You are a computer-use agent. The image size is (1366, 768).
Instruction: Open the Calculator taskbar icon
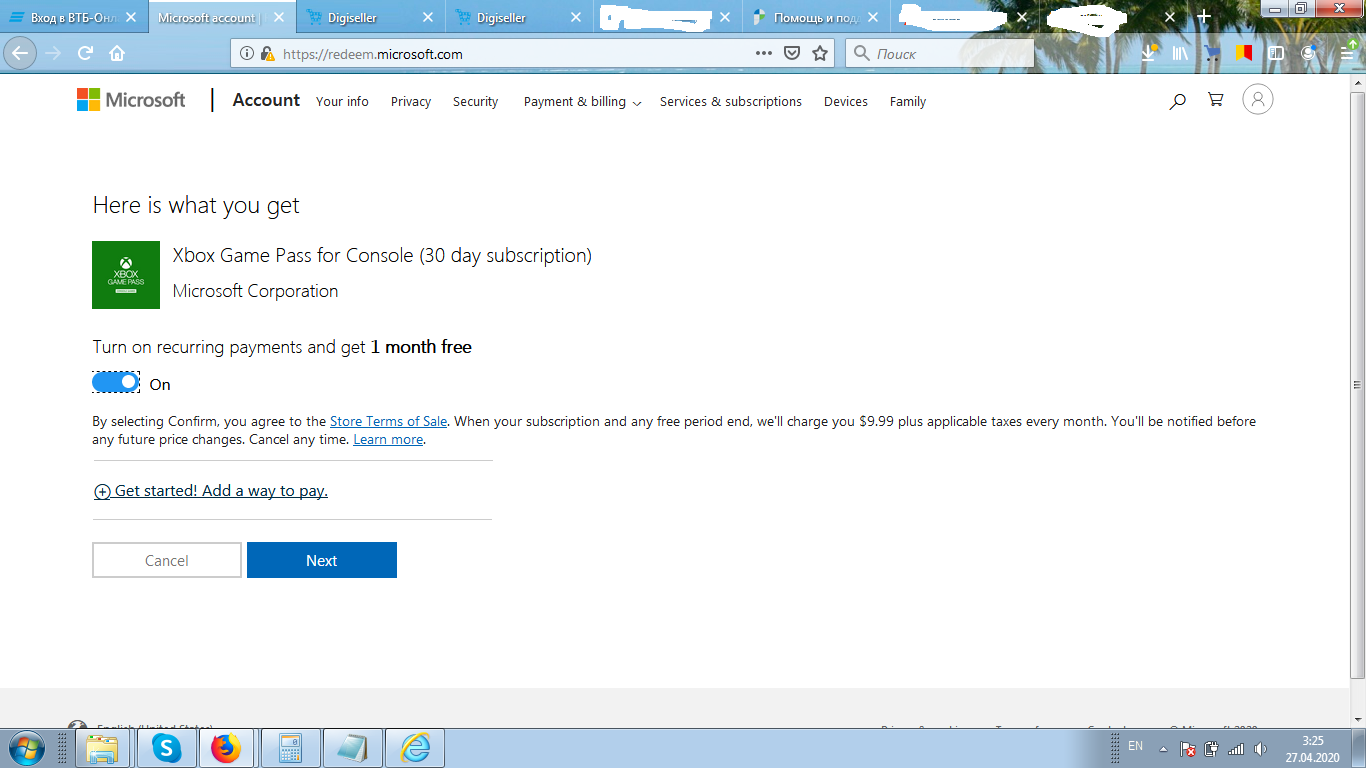(x=291, y=748)
